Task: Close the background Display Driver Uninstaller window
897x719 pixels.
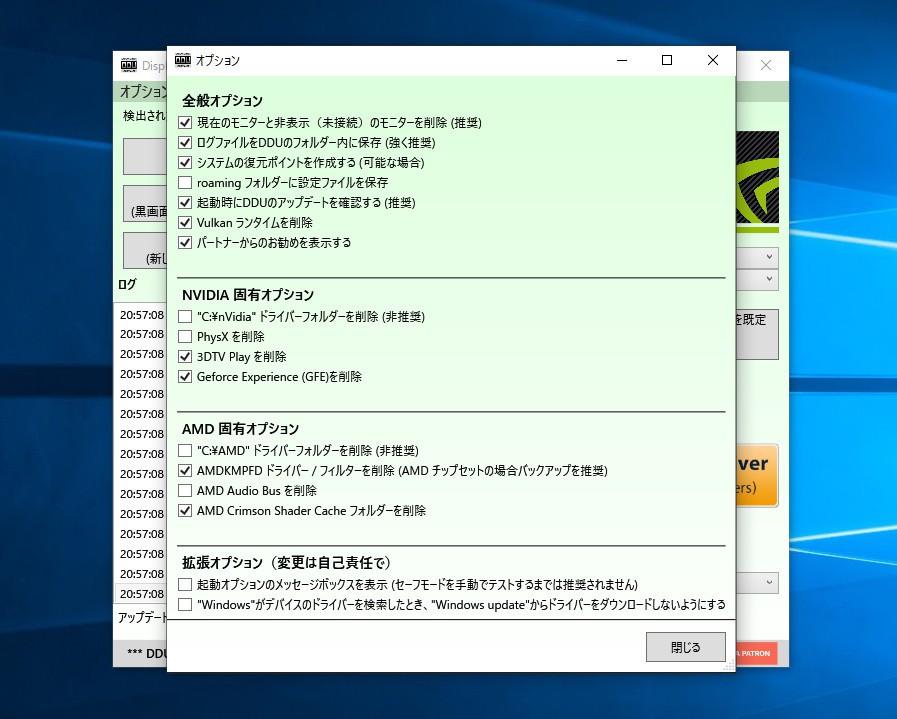Action: (766, 65)
